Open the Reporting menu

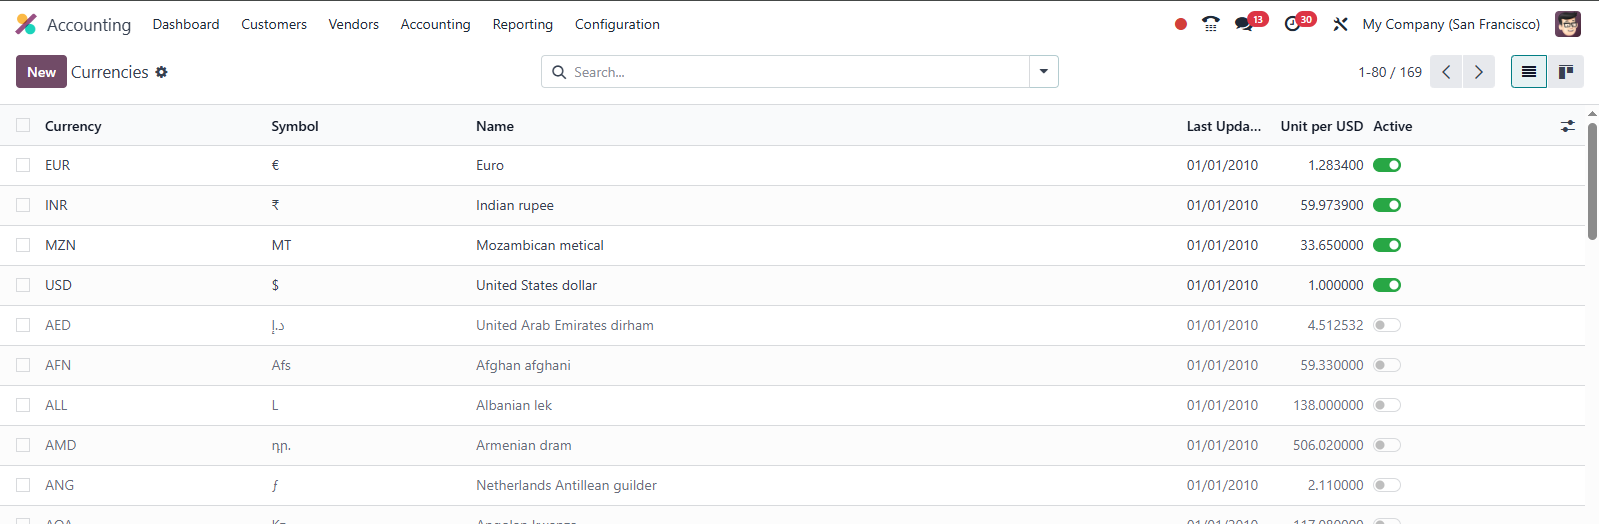coord(522,24)
